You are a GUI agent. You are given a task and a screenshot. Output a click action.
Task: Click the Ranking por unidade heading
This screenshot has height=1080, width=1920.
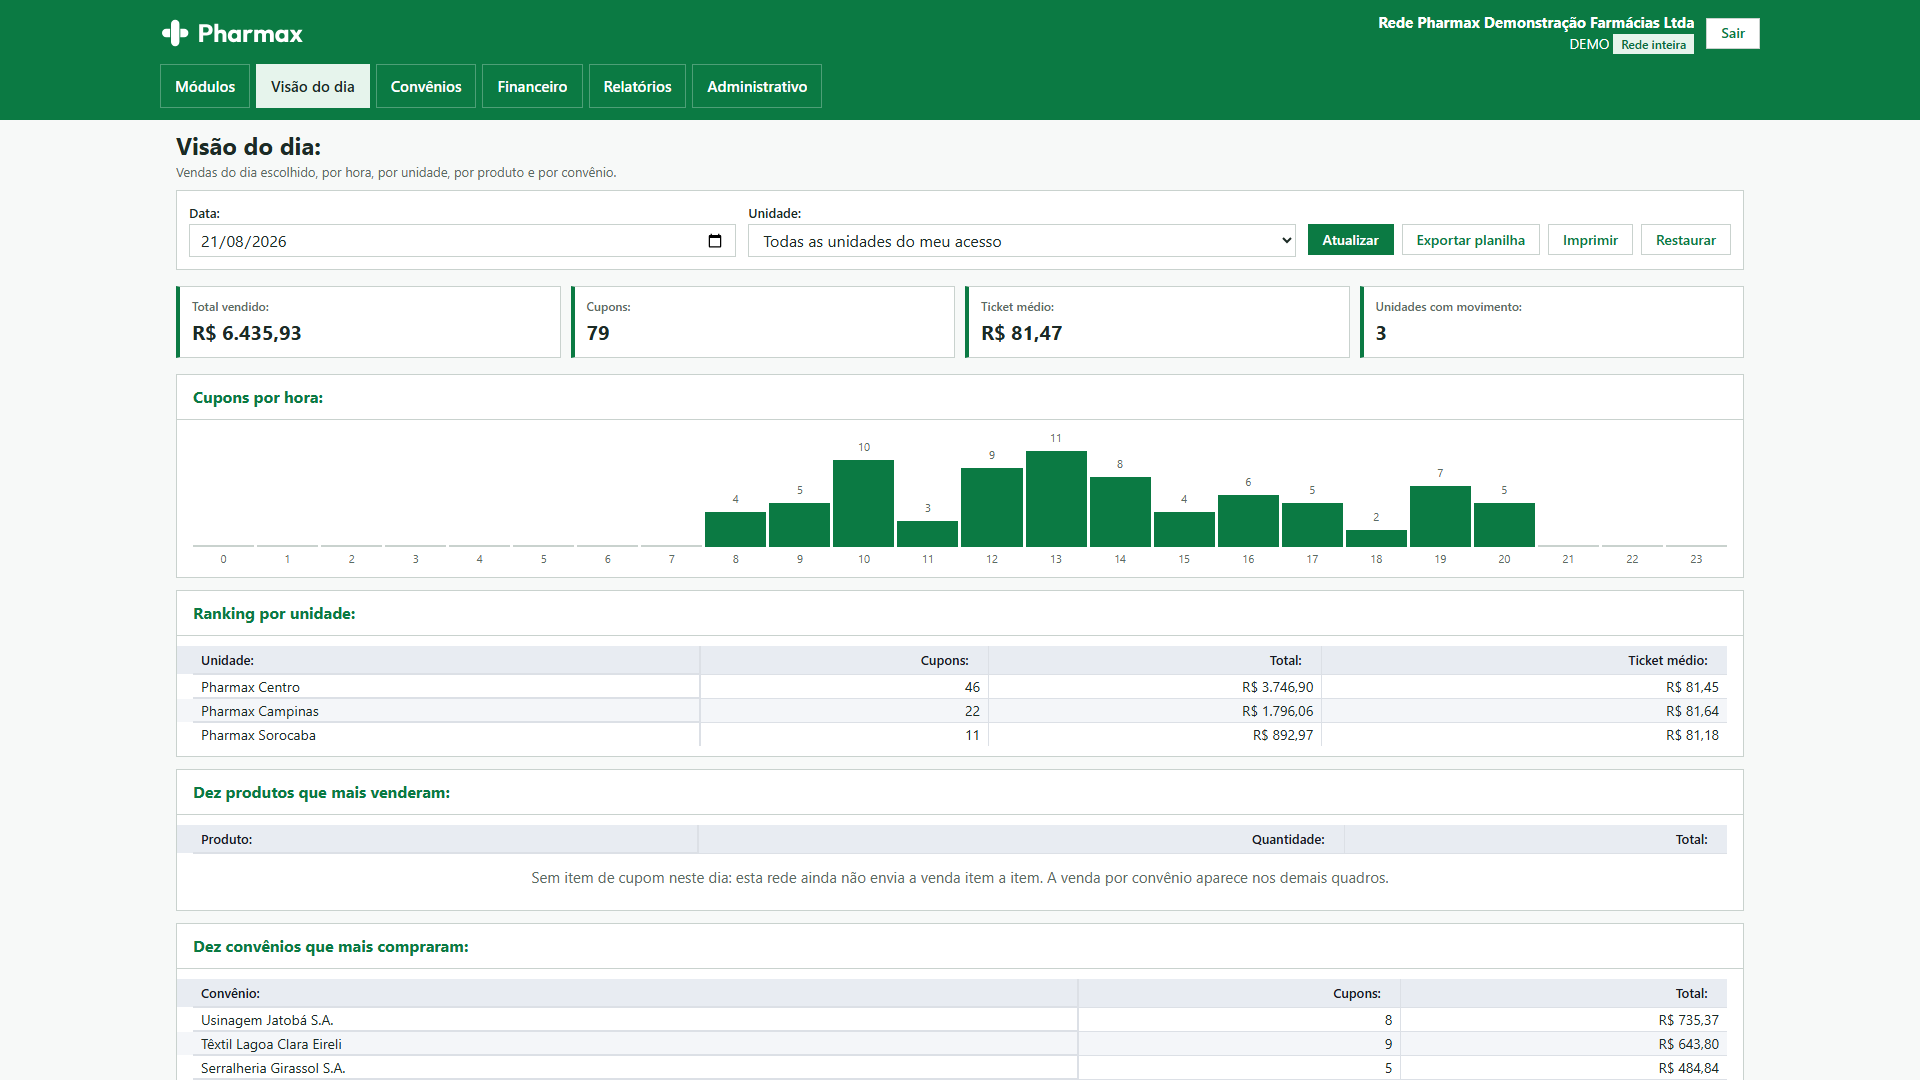(x=274, y=613)
